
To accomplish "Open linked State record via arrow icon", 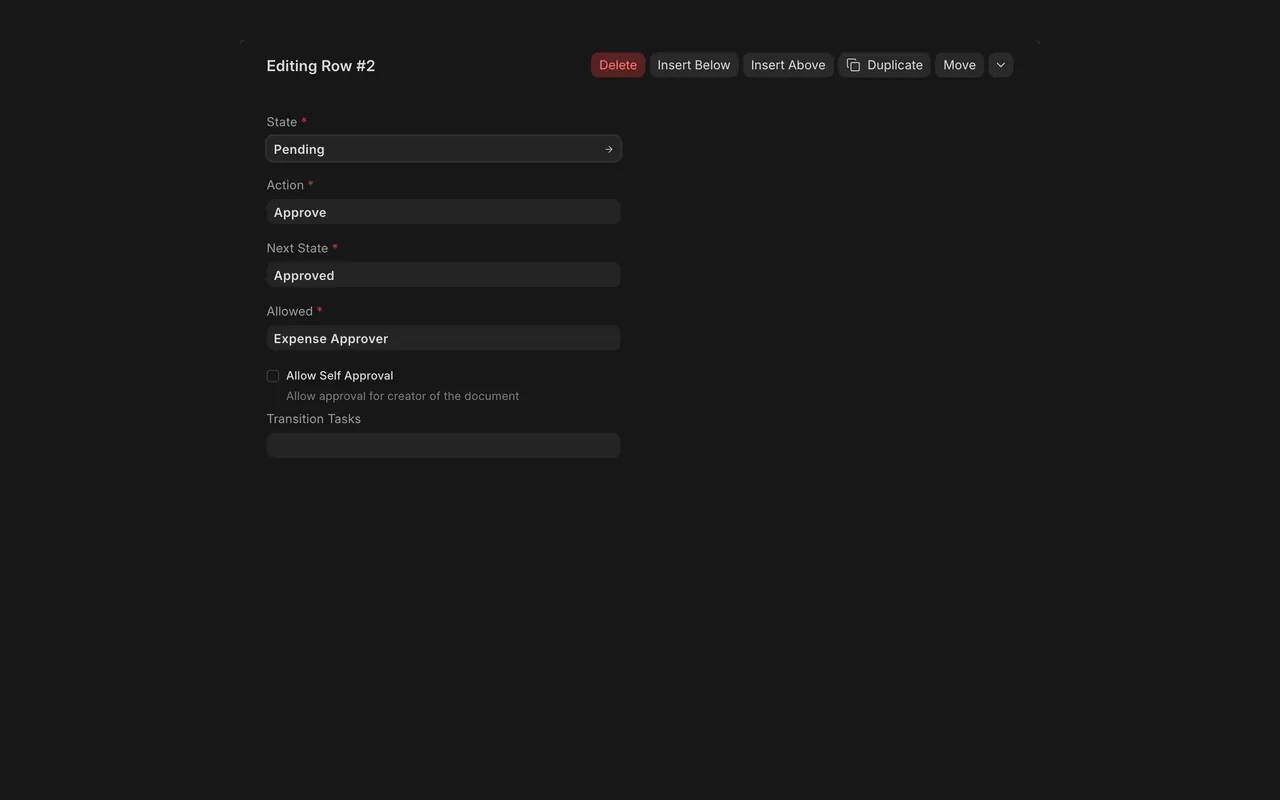I will pos(609,149).
